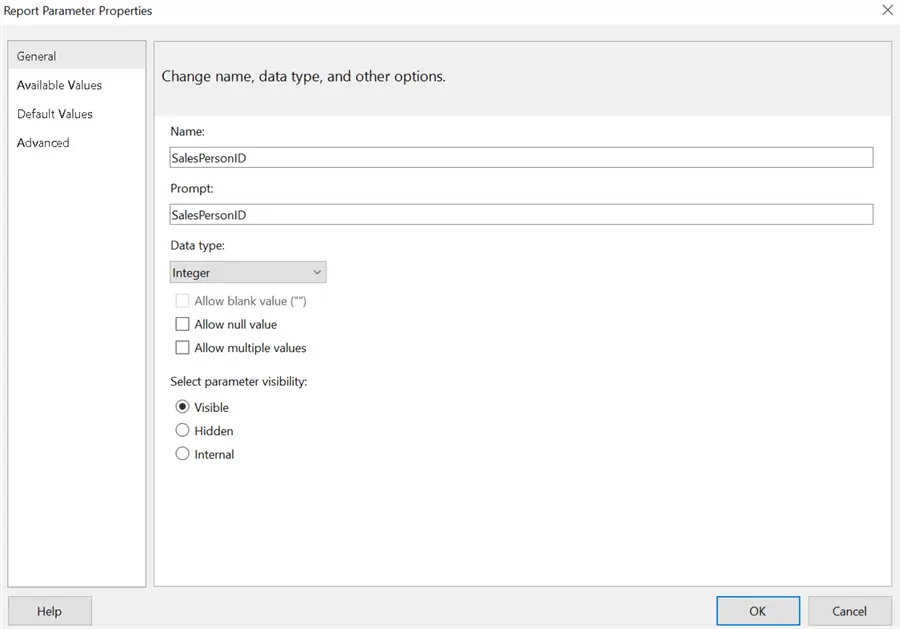This screenshot has width=900, height=629.
Task: Click the "Change name, data type" heading
Action: click(303, 76)
